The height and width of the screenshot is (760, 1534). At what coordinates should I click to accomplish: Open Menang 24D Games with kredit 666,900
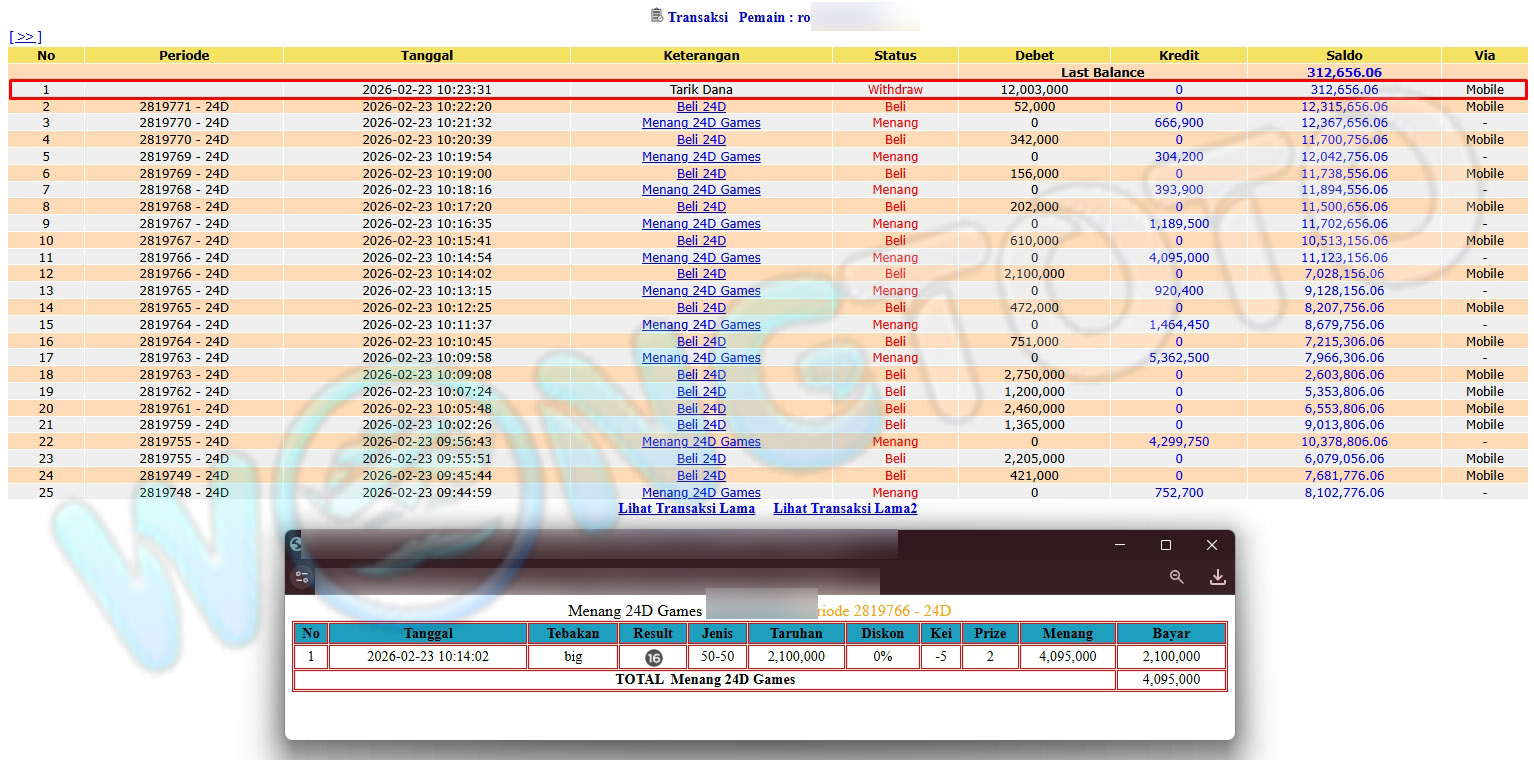coord(701,123)
